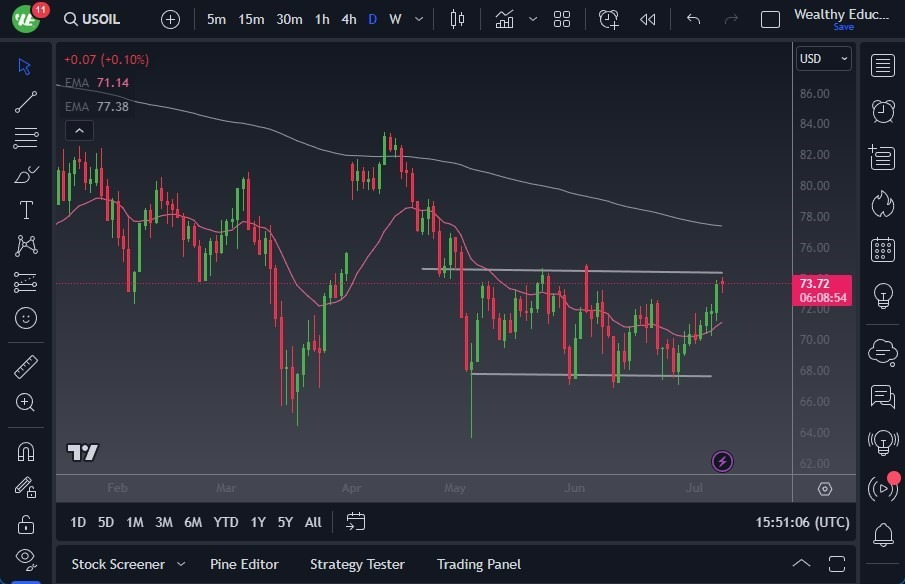Open the alerts clock icon in right sidebar
Image resolution: width=905 pixels, height=584 pixels.
click(x=882, y=111)
